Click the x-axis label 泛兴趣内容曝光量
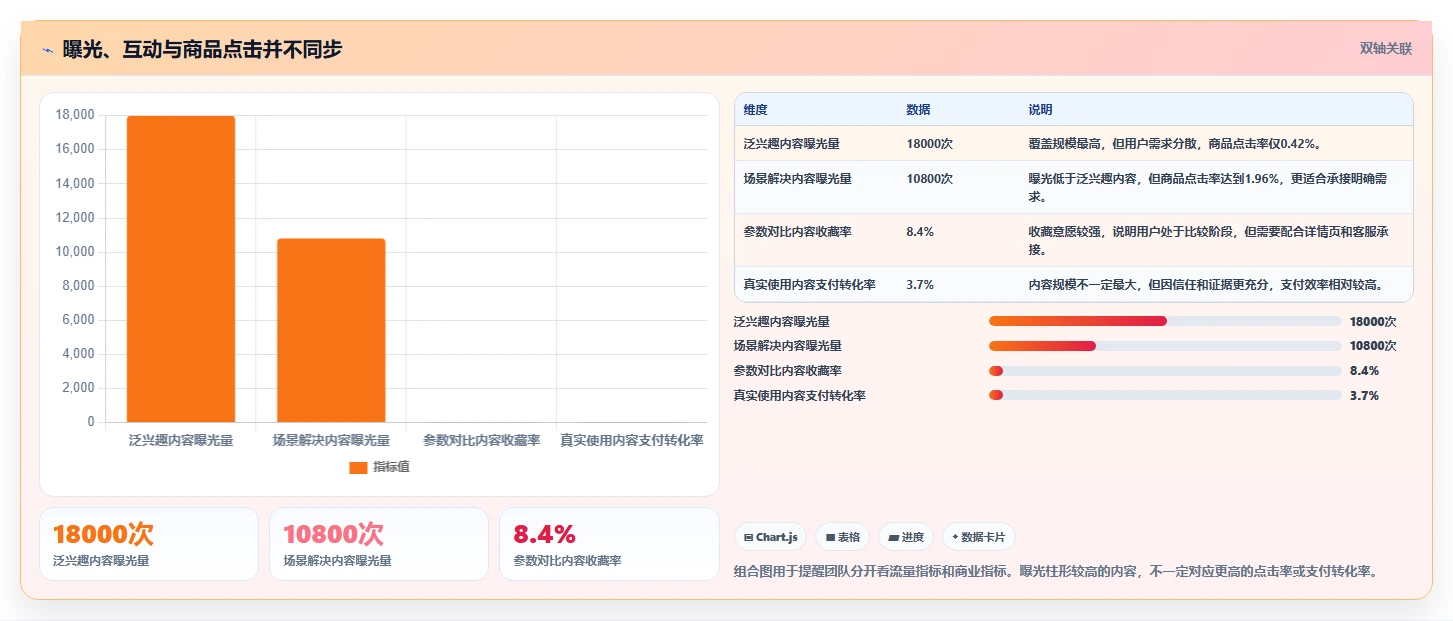Screen dimensions: 1453x621 tap(181, 440)
